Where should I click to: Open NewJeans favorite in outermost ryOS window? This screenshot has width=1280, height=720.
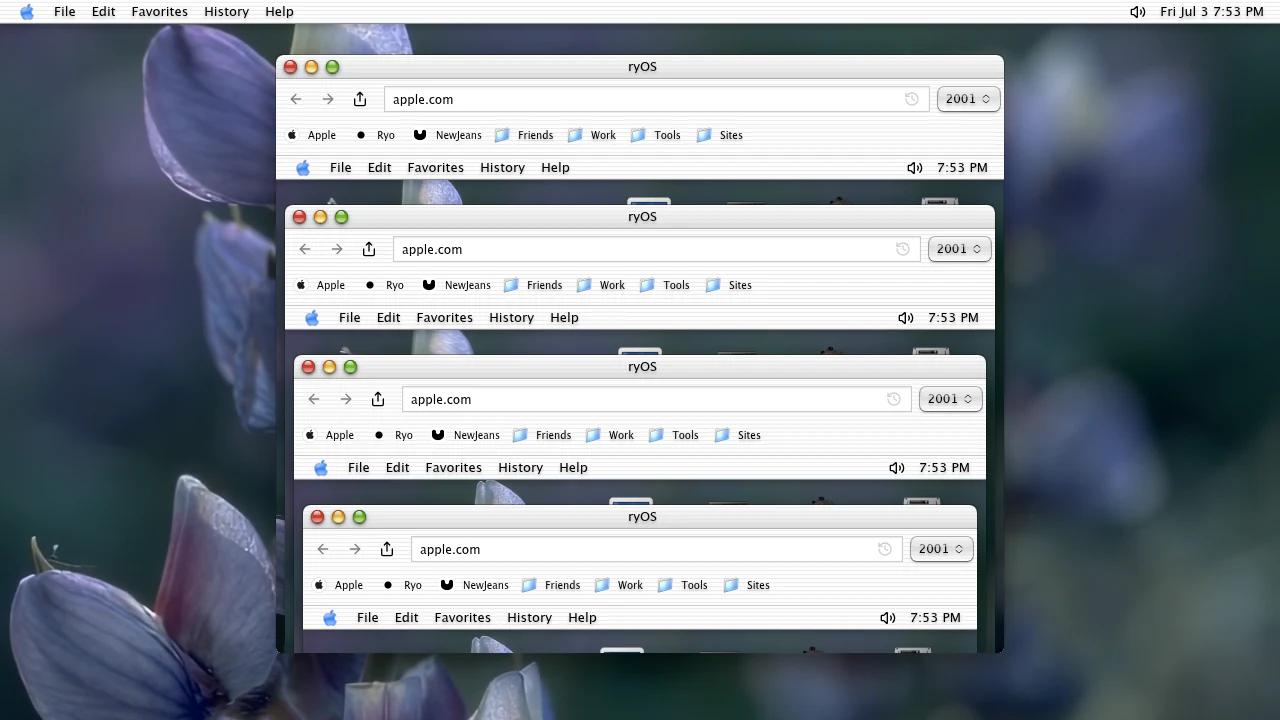(447, 135)
